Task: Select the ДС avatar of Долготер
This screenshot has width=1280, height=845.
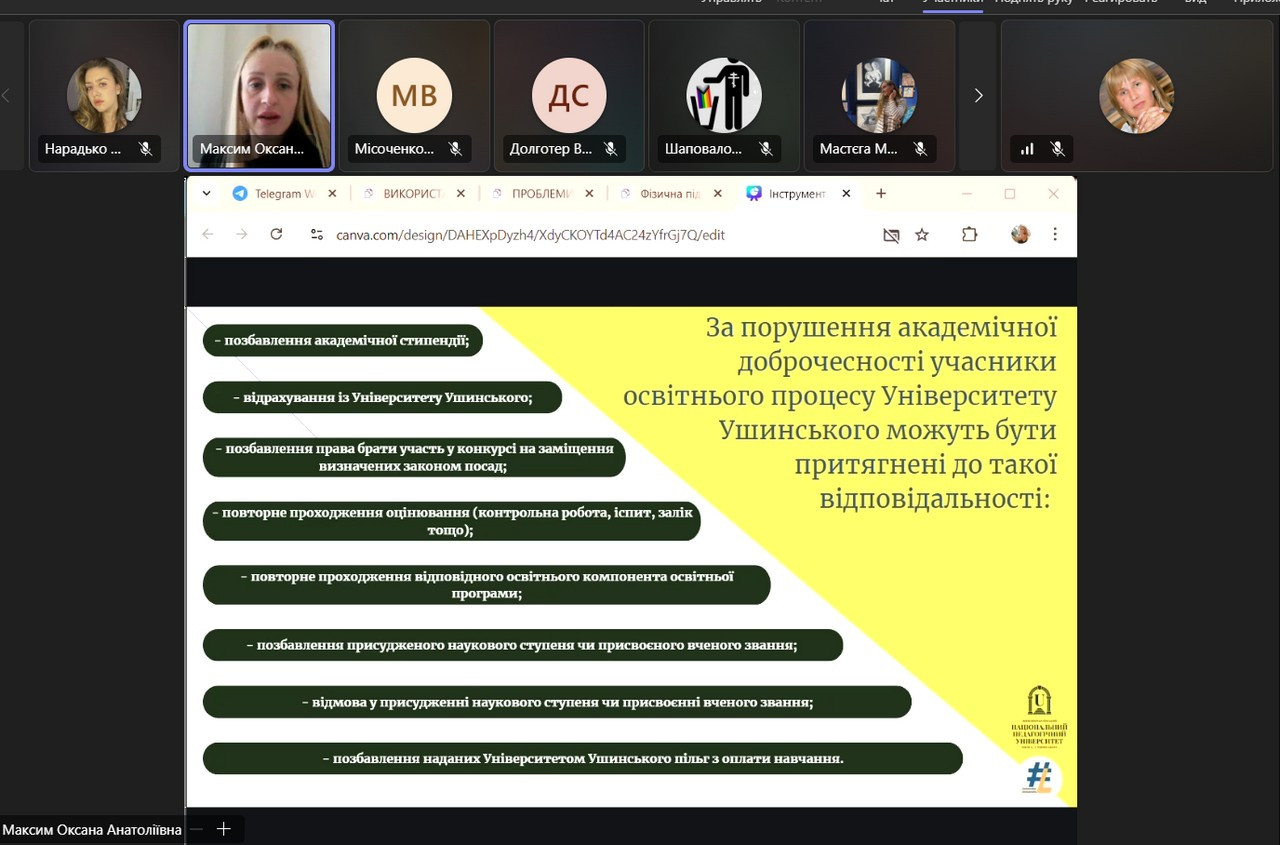Action: [569, 96]
